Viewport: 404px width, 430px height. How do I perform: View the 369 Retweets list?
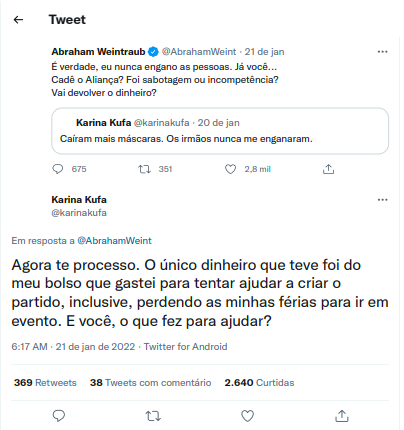pos(45,383)
